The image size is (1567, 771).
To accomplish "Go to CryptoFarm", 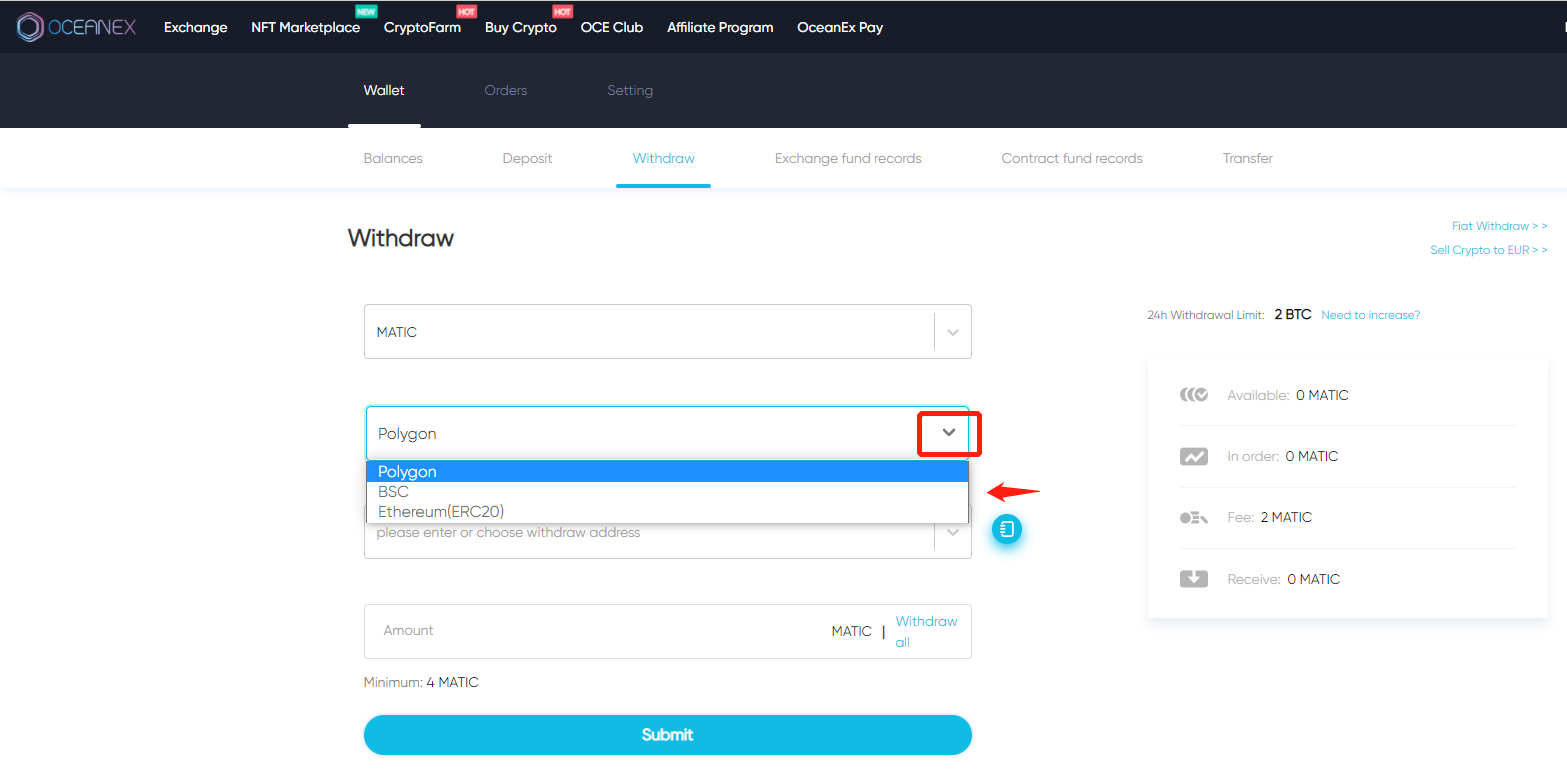I will pyautogui.click(x=422, y=27).
